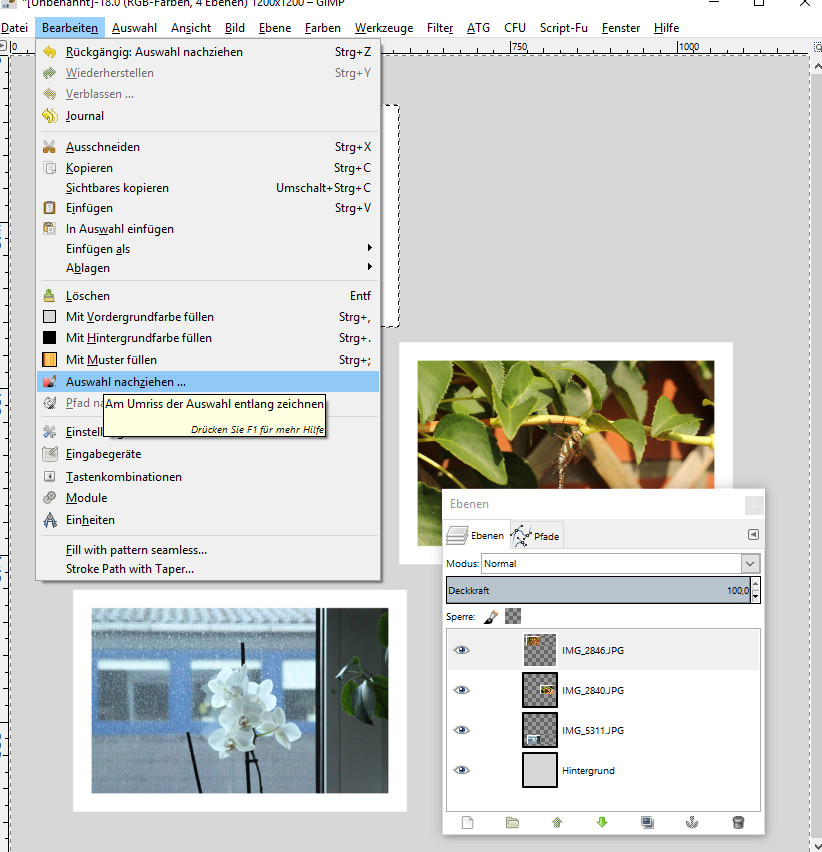This screenshot has height=852, width=822.
Task: Switch to the Pfade tab
Action: (536, 537)
